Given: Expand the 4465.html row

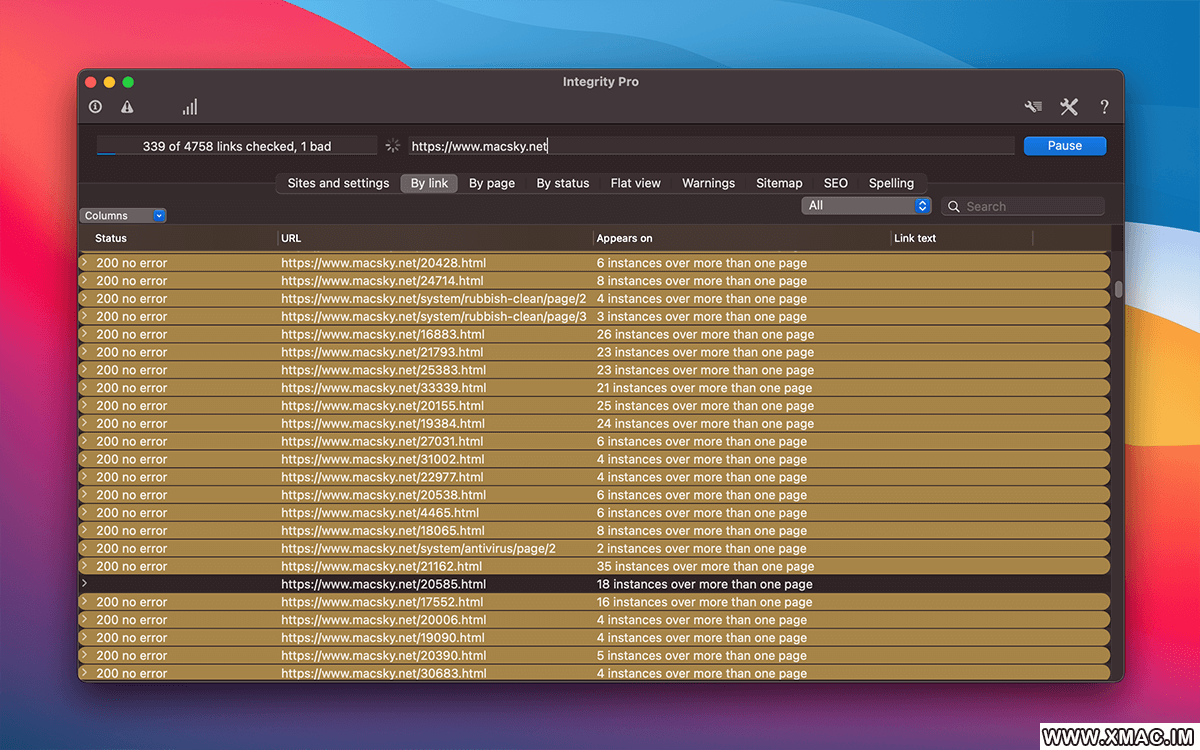Looking at the screenshot, I should [x=85, y=513].
